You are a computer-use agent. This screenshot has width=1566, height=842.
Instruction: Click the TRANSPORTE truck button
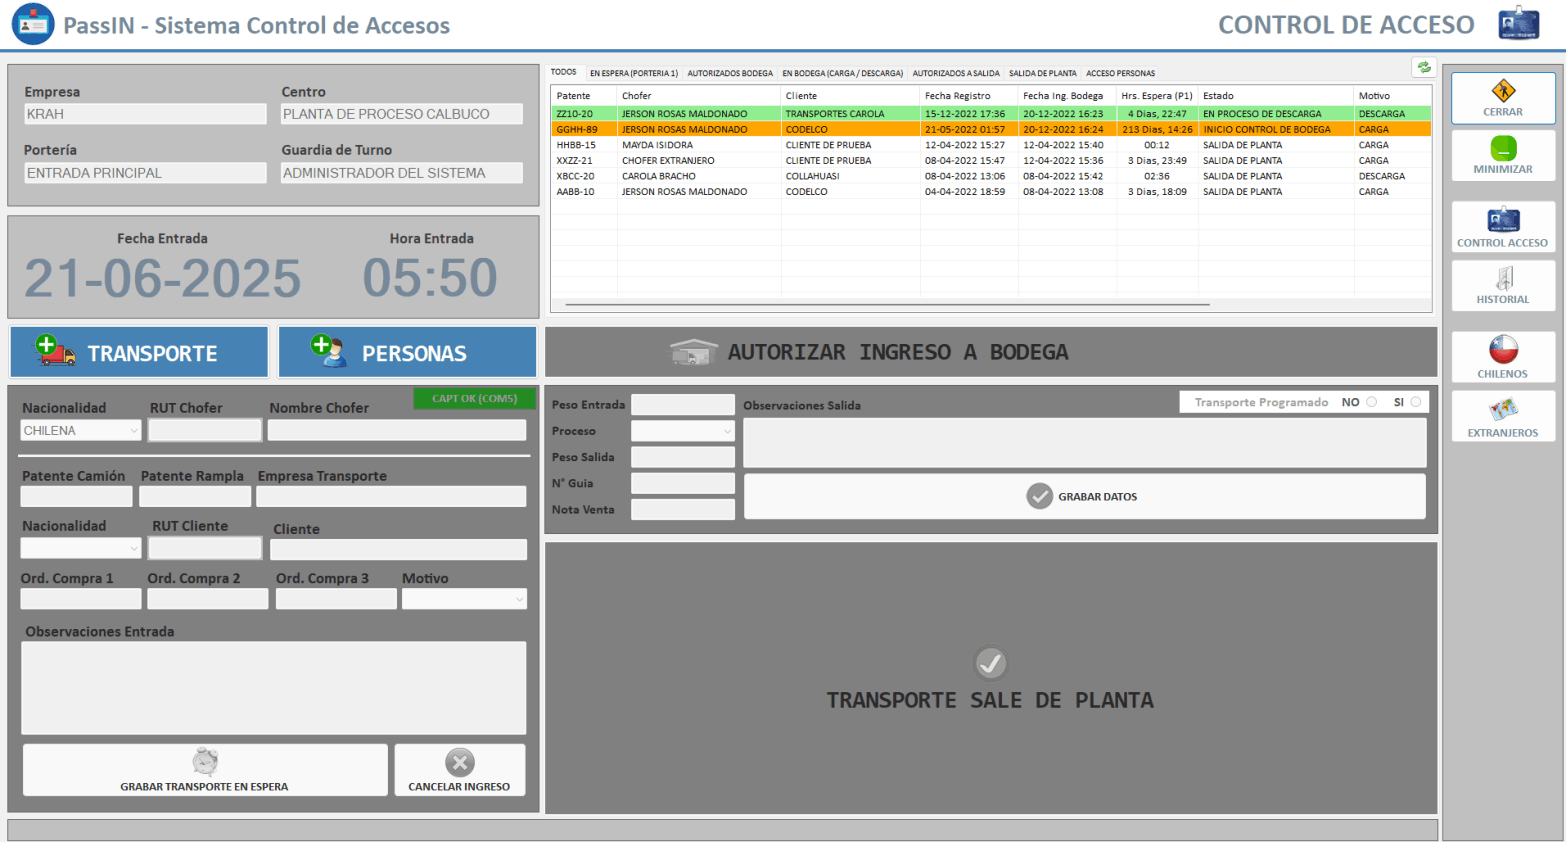(x=139, y=353)
